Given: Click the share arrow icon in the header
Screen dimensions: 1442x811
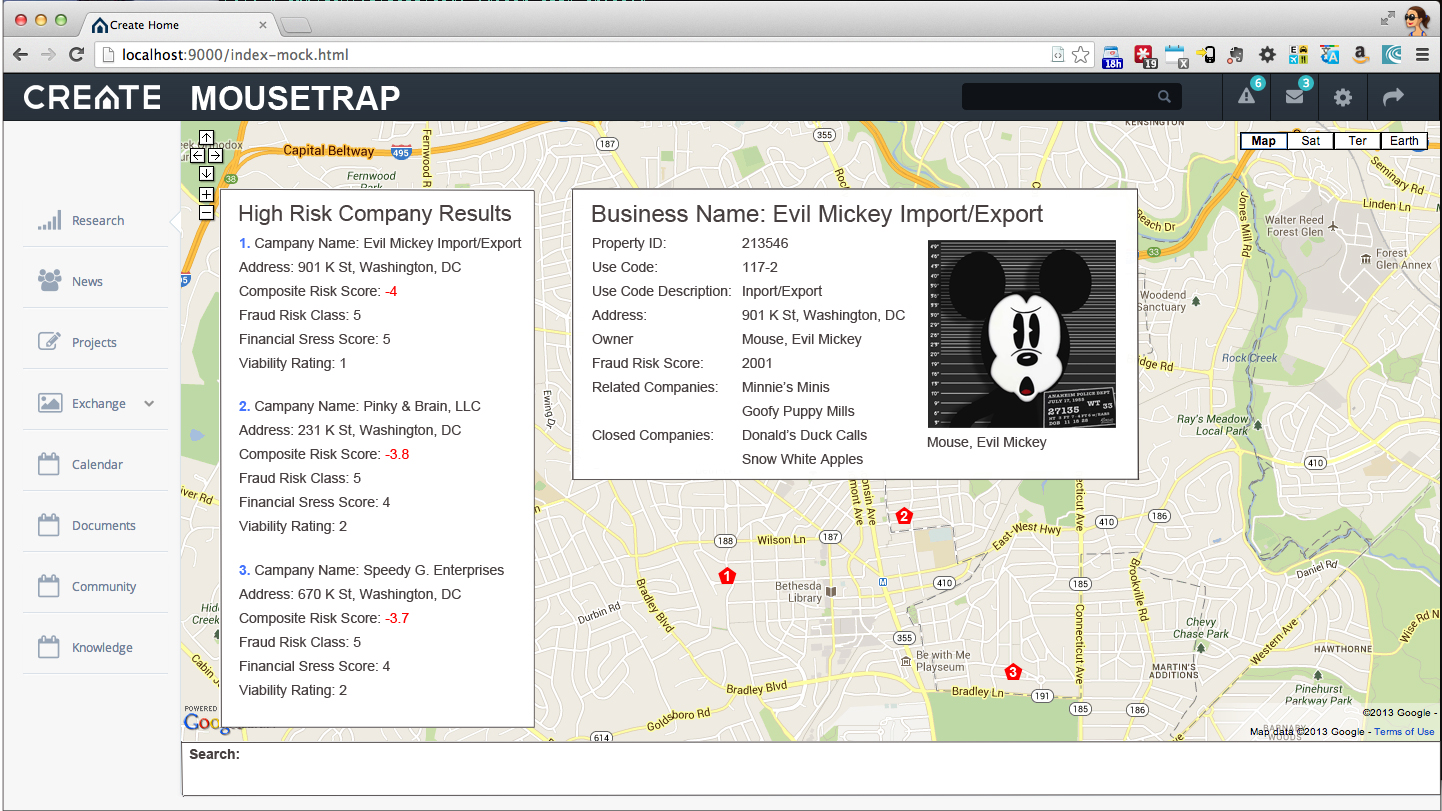Looking at the screenshot, I should (1393, 97).
